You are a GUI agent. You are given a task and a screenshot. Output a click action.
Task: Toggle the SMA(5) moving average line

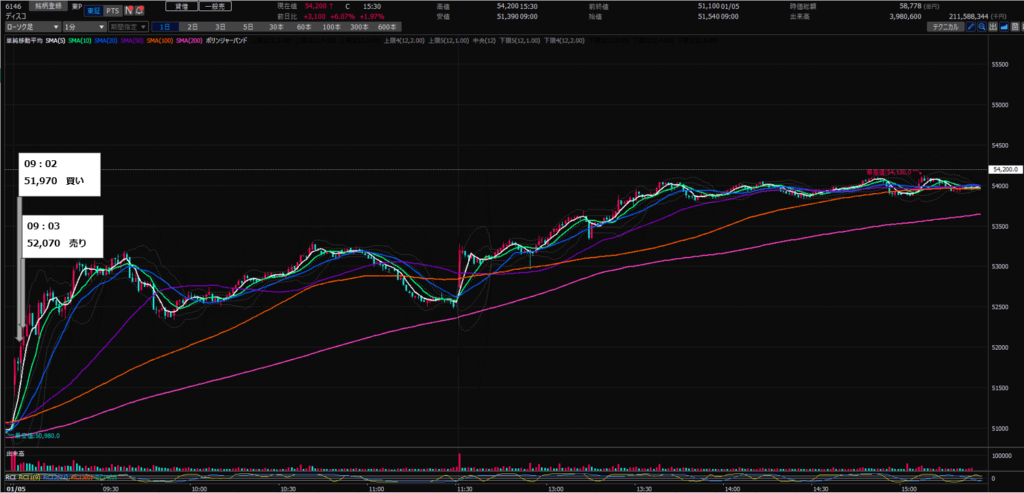coord(55,40)
